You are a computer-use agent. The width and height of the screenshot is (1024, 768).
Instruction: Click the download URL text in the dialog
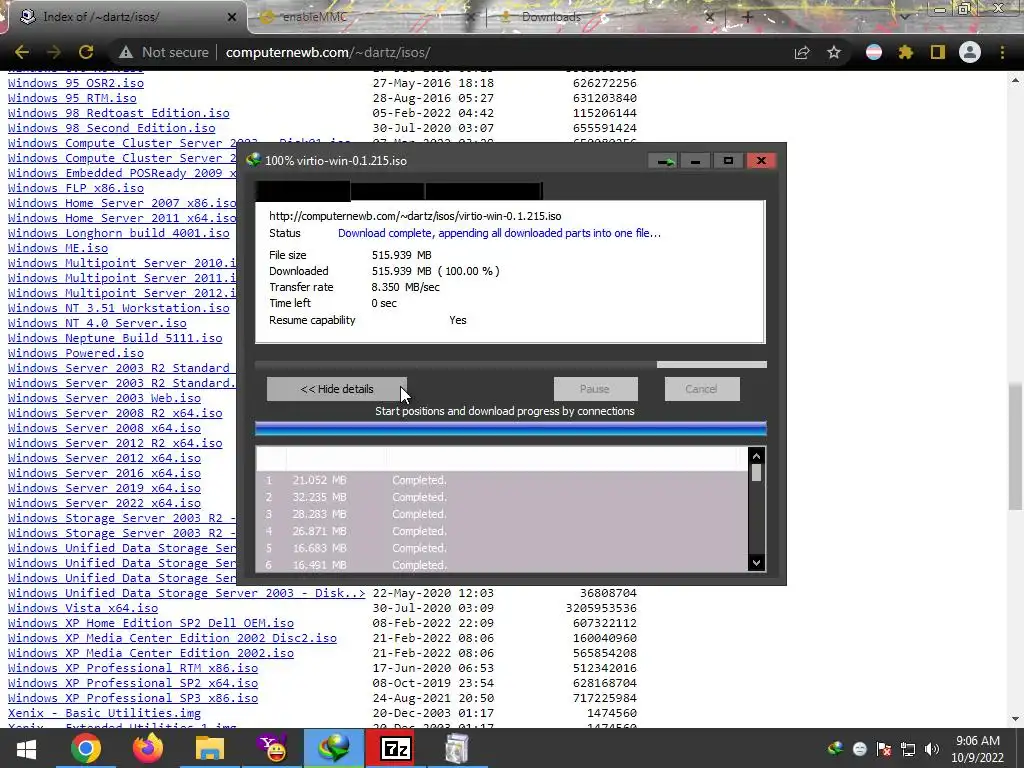[x=415, y=216]
